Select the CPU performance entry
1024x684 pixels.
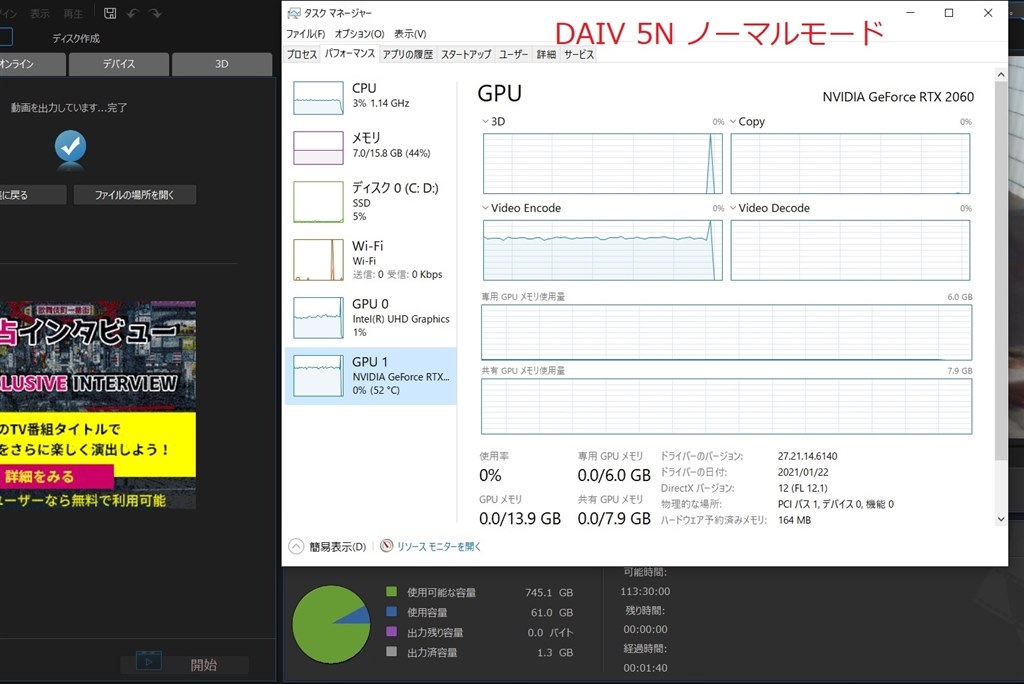pyautogui.click(x=371, y=97)
